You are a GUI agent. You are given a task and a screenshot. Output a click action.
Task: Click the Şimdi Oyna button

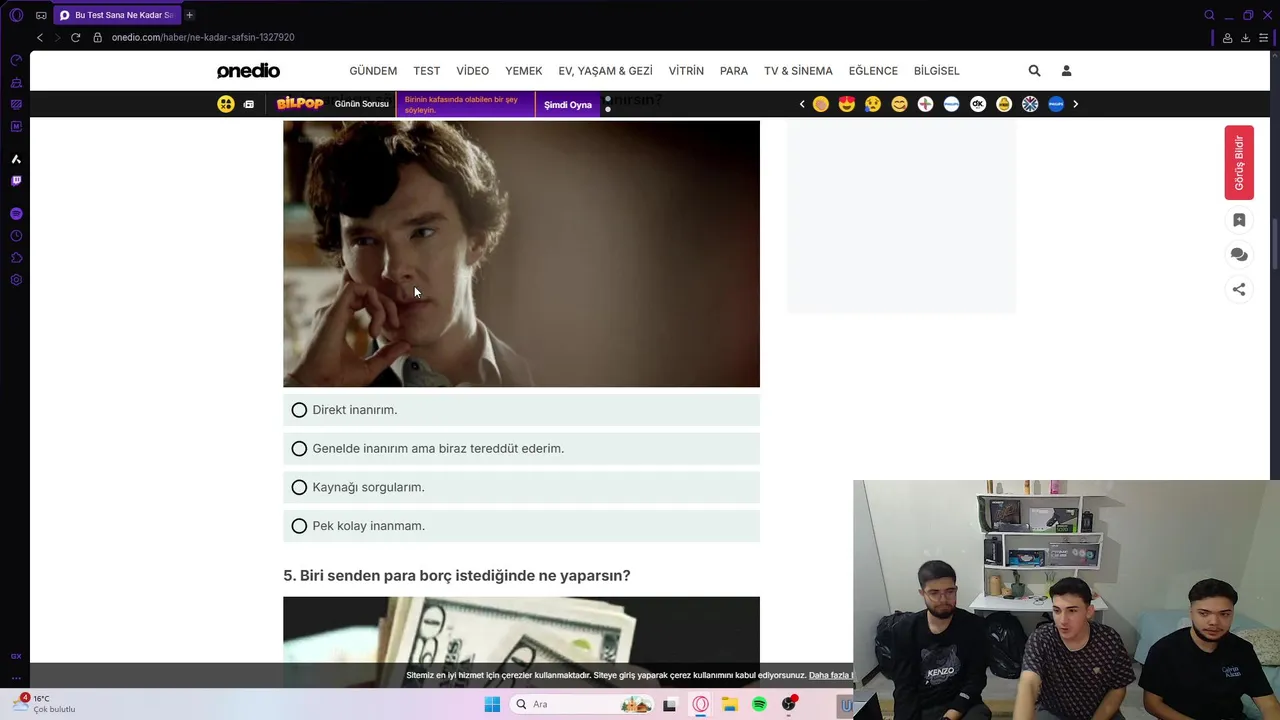(x=568, y=104)
